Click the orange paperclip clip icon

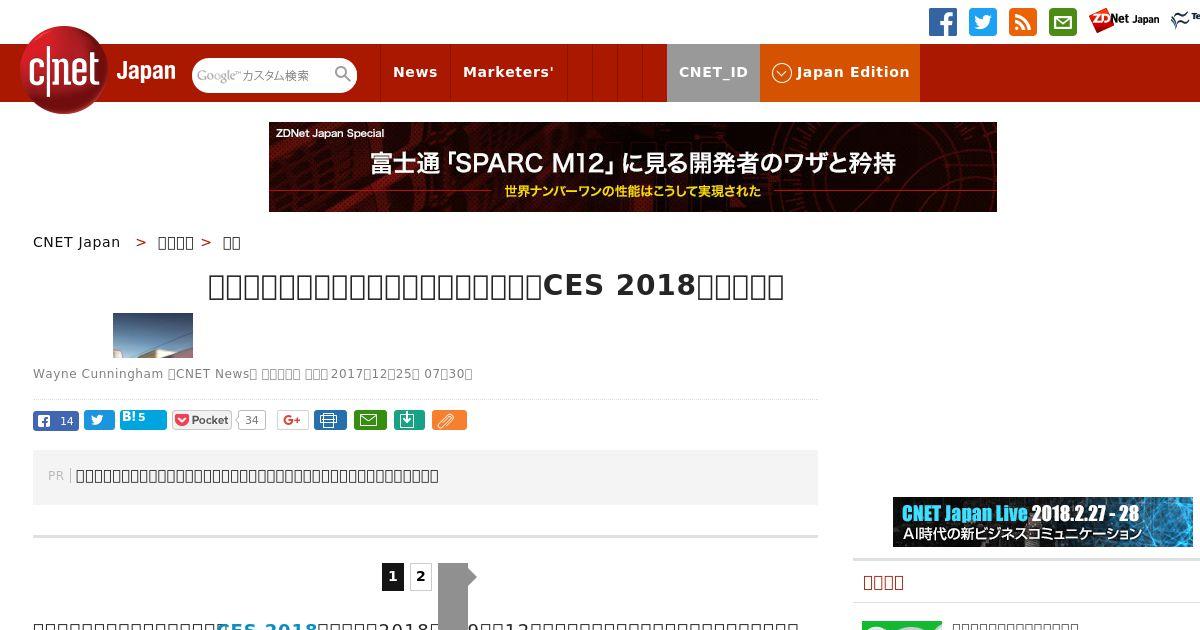pyautogui.click(x=449, y=420)
